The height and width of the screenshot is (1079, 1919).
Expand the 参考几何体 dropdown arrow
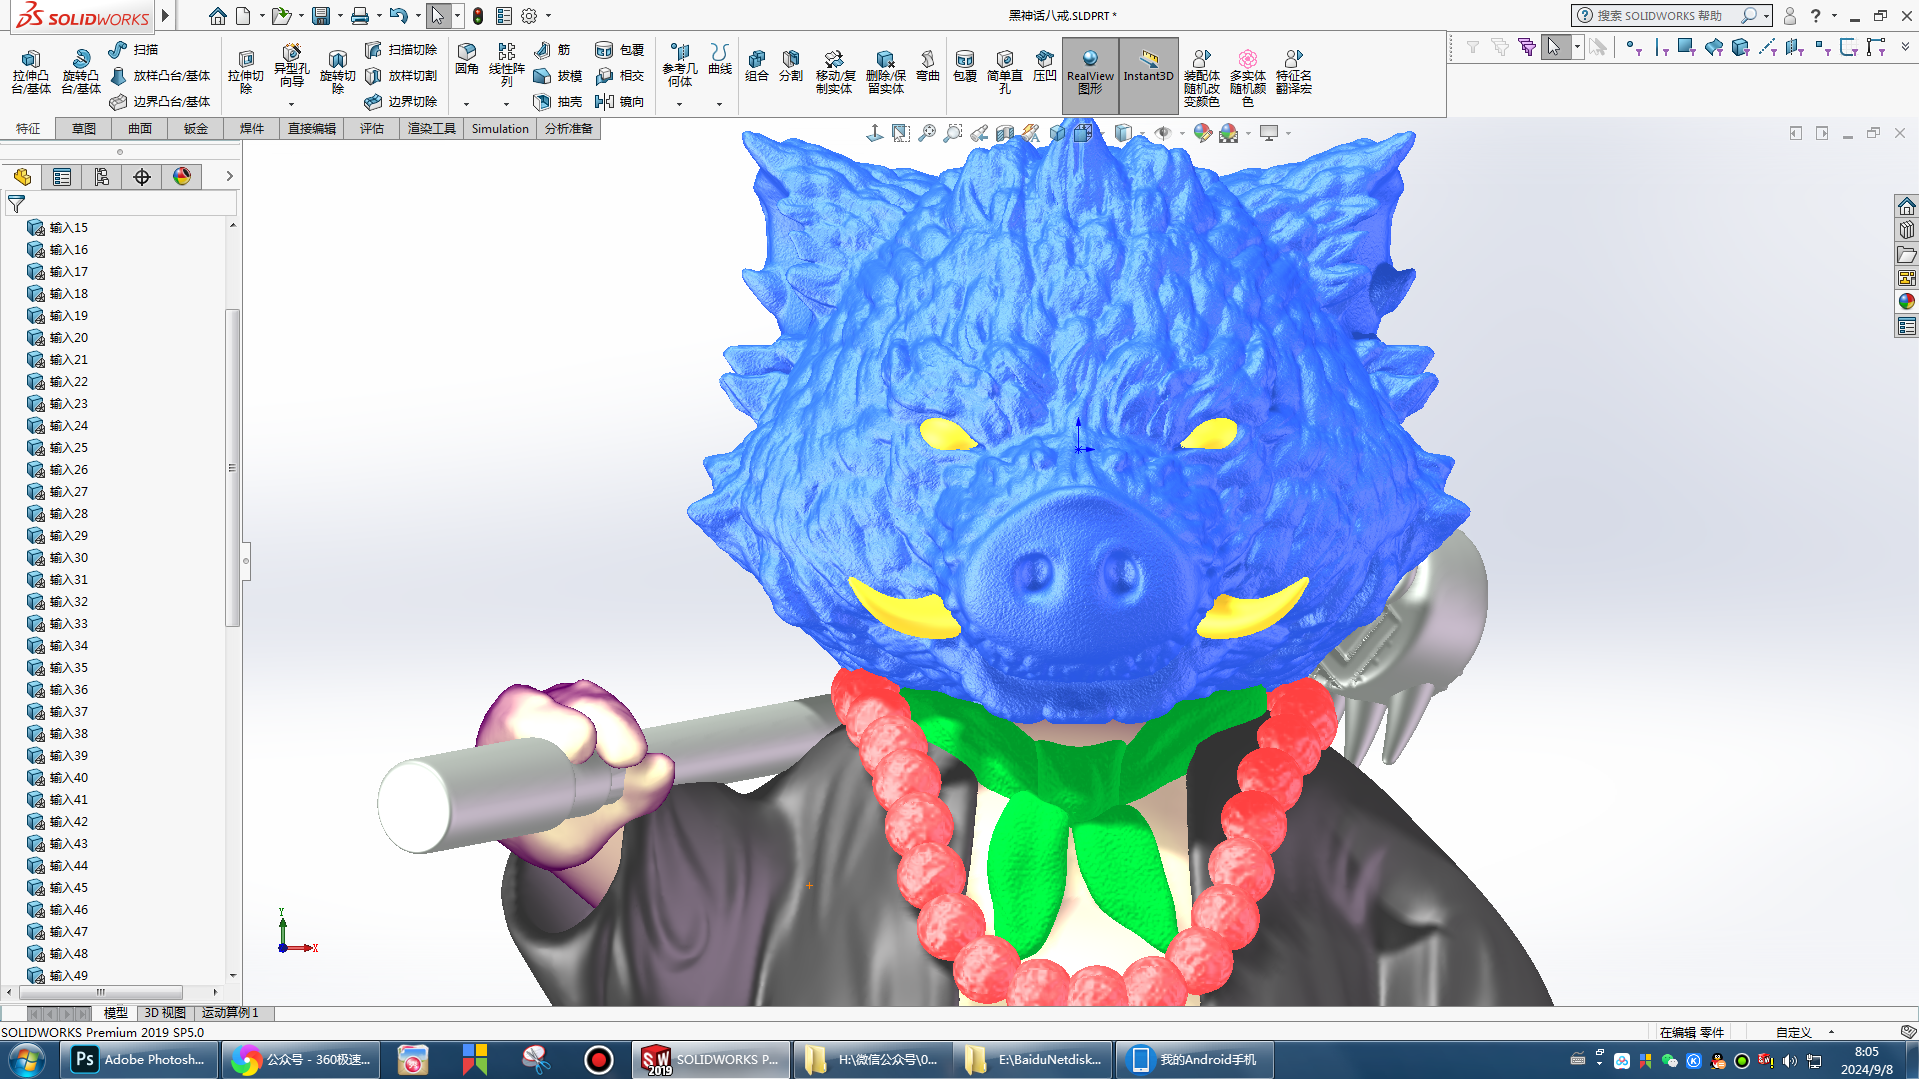click(x=680, y=104)
